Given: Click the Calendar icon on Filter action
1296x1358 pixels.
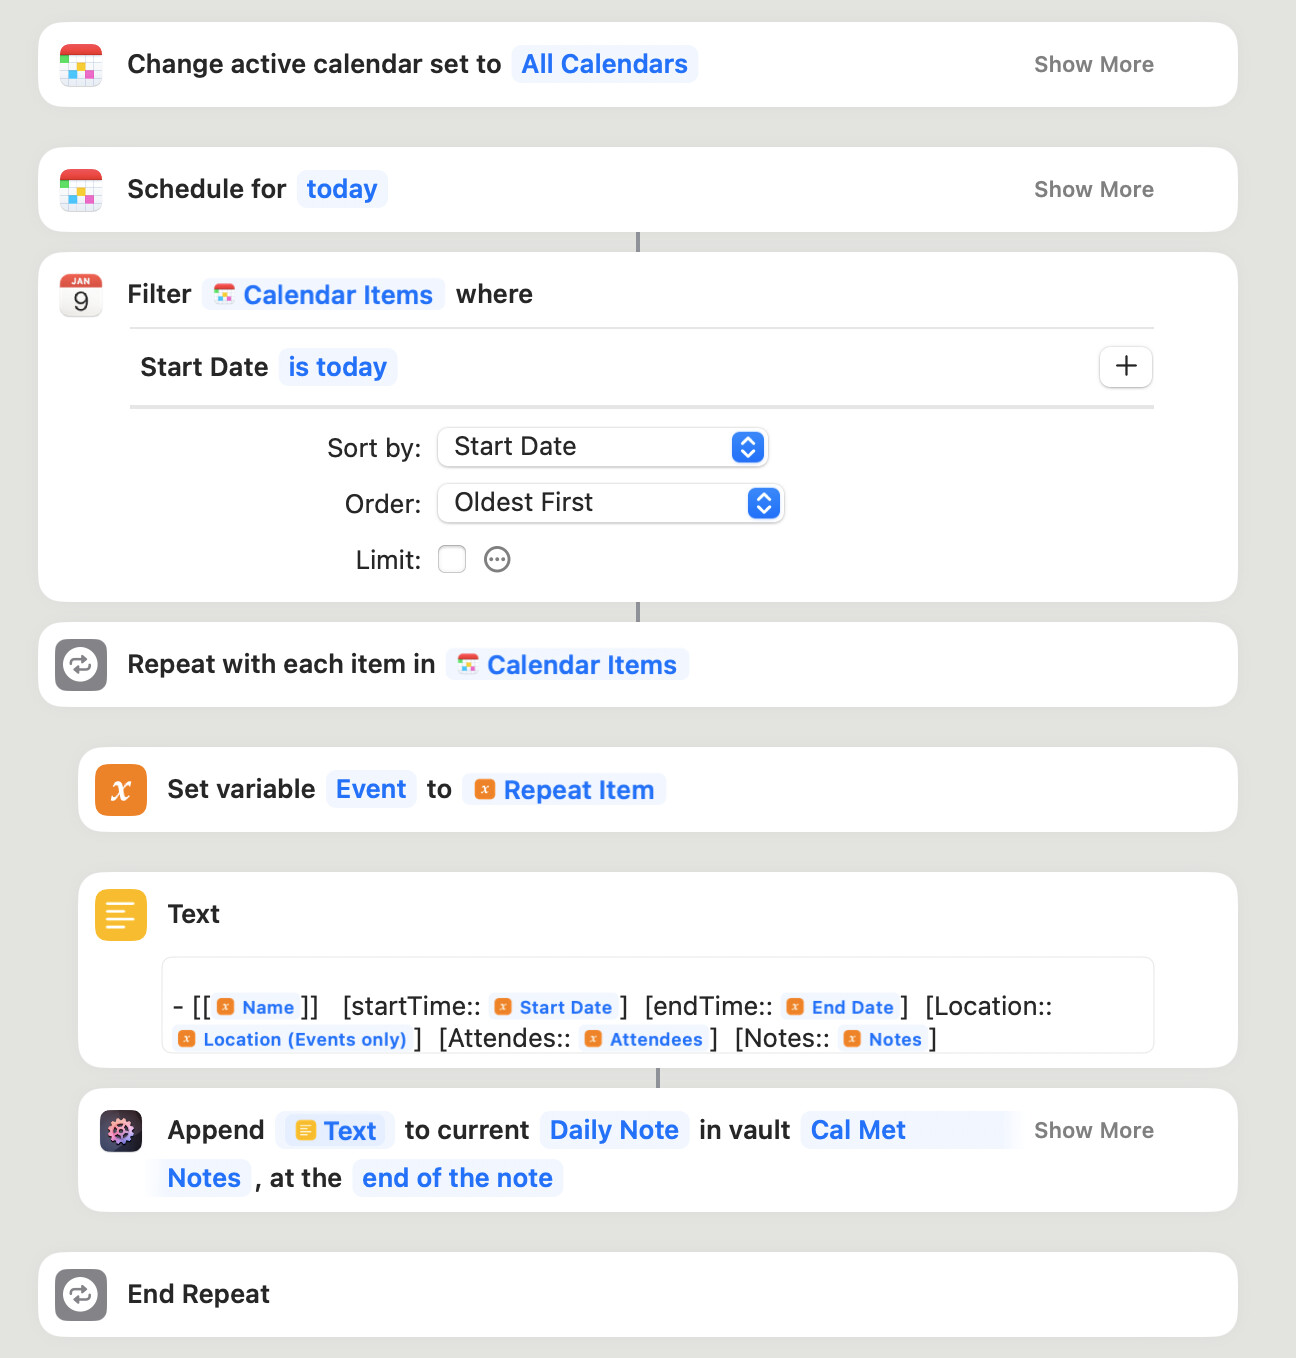Looking at the screenshot, I should point(81,295).
